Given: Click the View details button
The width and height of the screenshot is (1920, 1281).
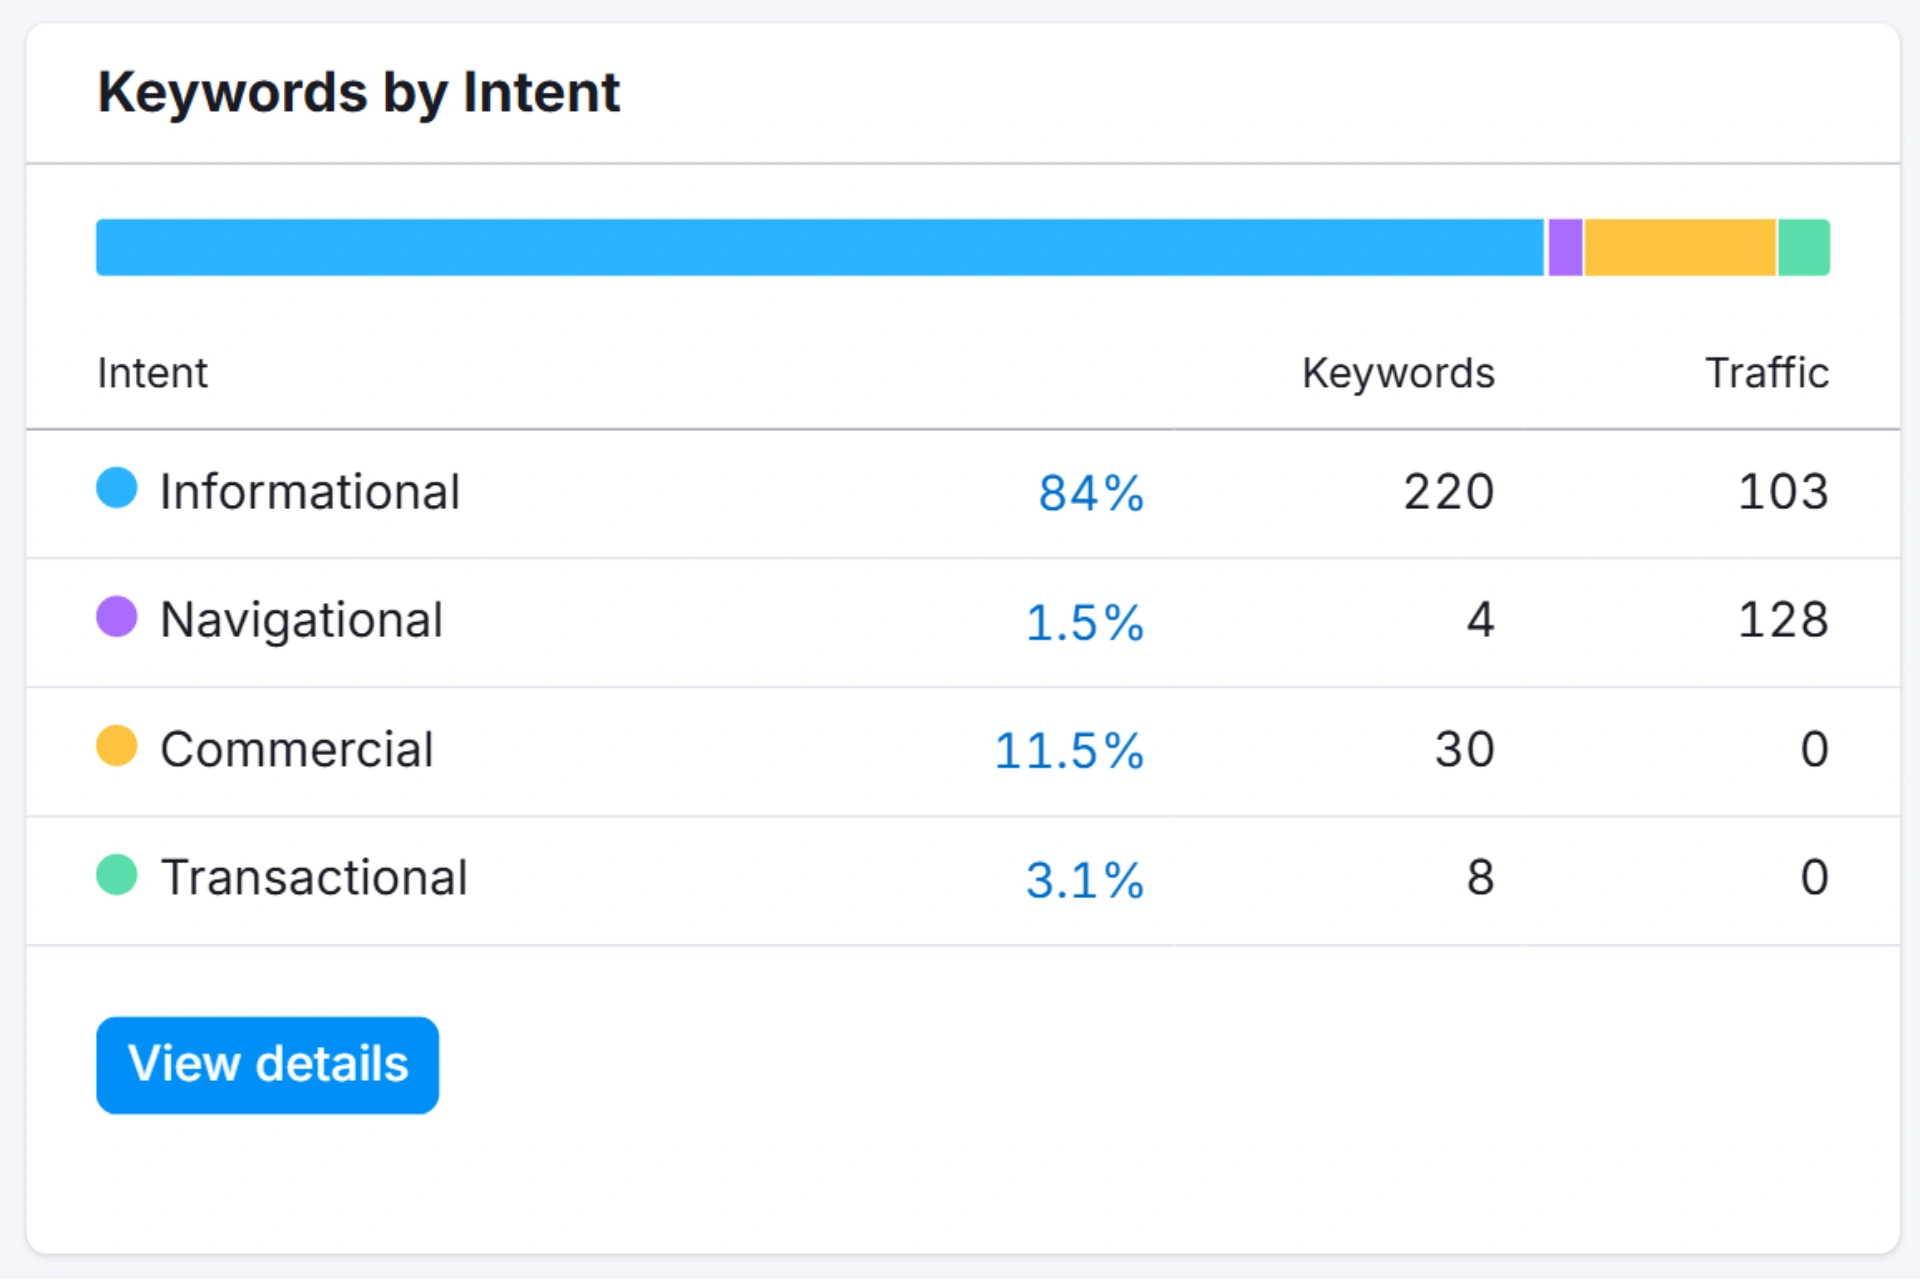Looking at the screenshot, I should pos(267,1064).
